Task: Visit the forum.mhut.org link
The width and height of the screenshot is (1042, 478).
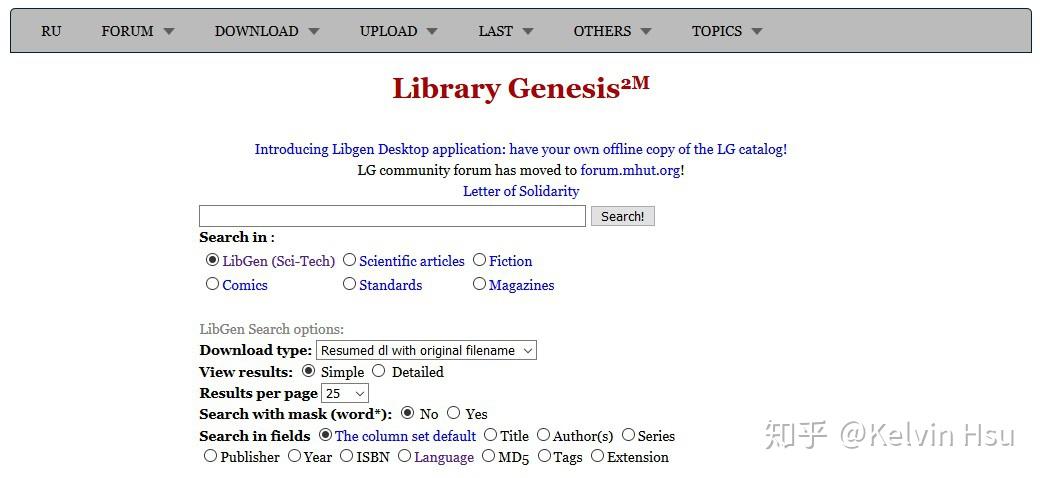Action: tap(630, 170)
